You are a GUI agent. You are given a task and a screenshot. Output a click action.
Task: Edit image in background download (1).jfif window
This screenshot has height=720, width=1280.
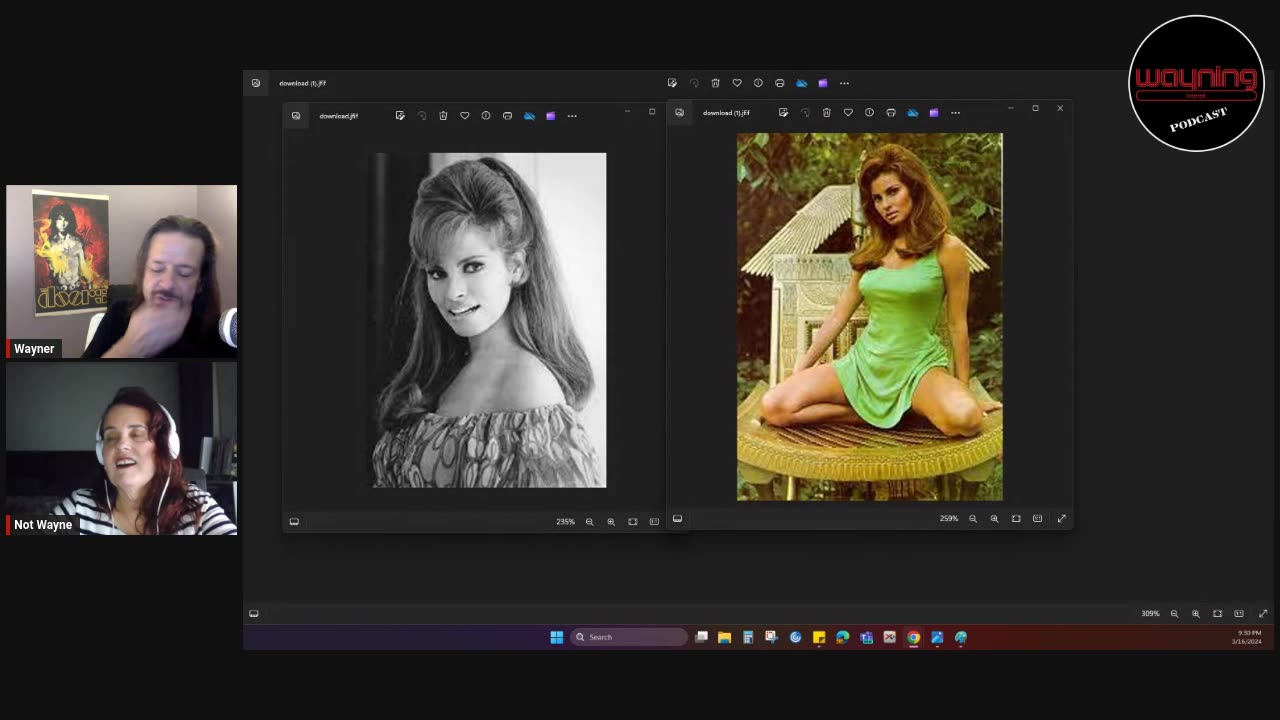(x=672, y=83)
